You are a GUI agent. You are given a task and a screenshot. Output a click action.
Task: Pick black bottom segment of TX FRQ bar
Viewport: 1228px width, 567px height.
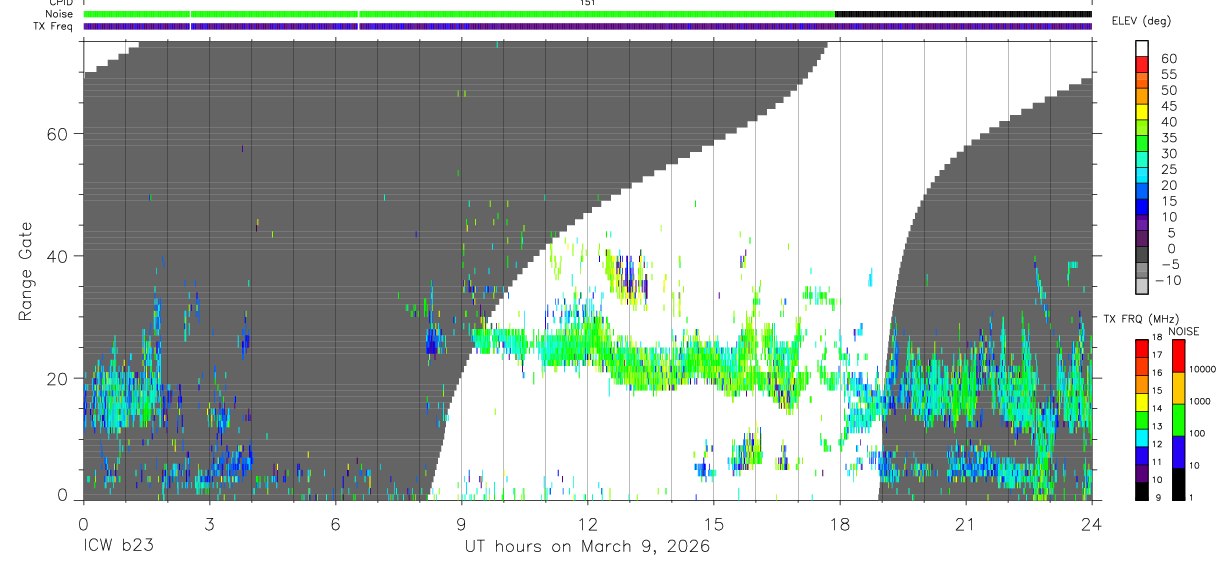(1142, 491)
